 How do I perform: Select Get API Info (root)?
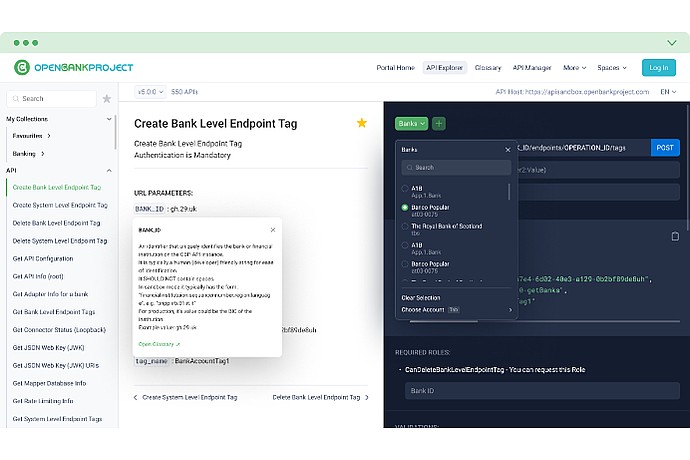[38, 276]
